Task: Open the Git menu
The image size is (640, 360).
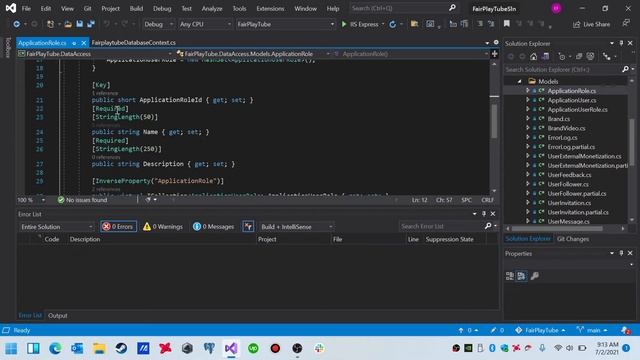Action: [x=87, y=9]
